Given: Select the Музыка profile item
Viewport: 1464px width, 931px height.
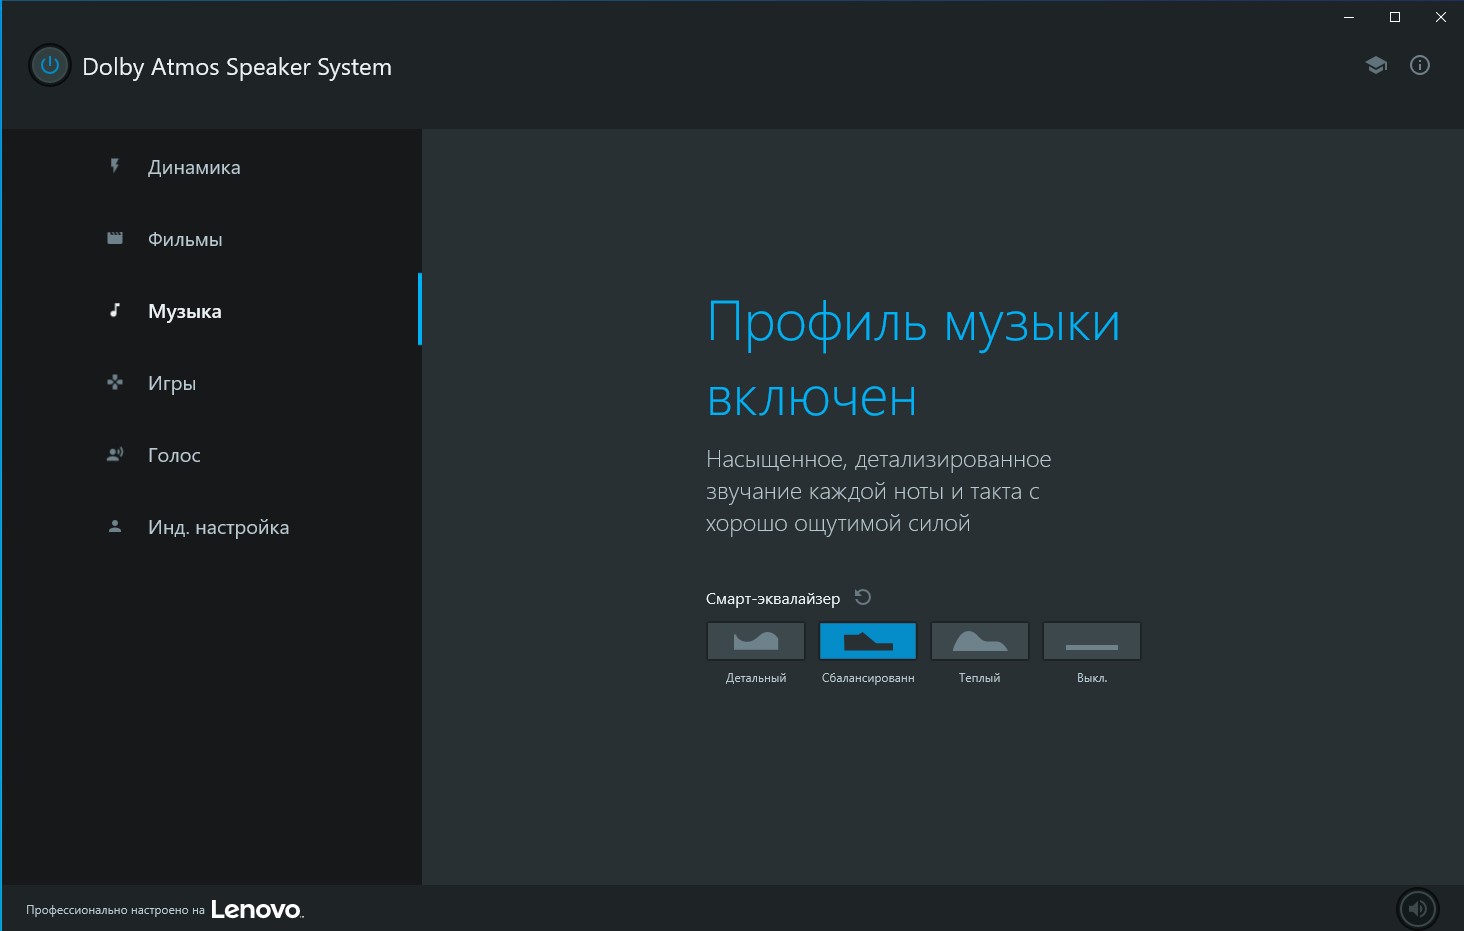Looking at the screenshot, I should coord(185,311).
